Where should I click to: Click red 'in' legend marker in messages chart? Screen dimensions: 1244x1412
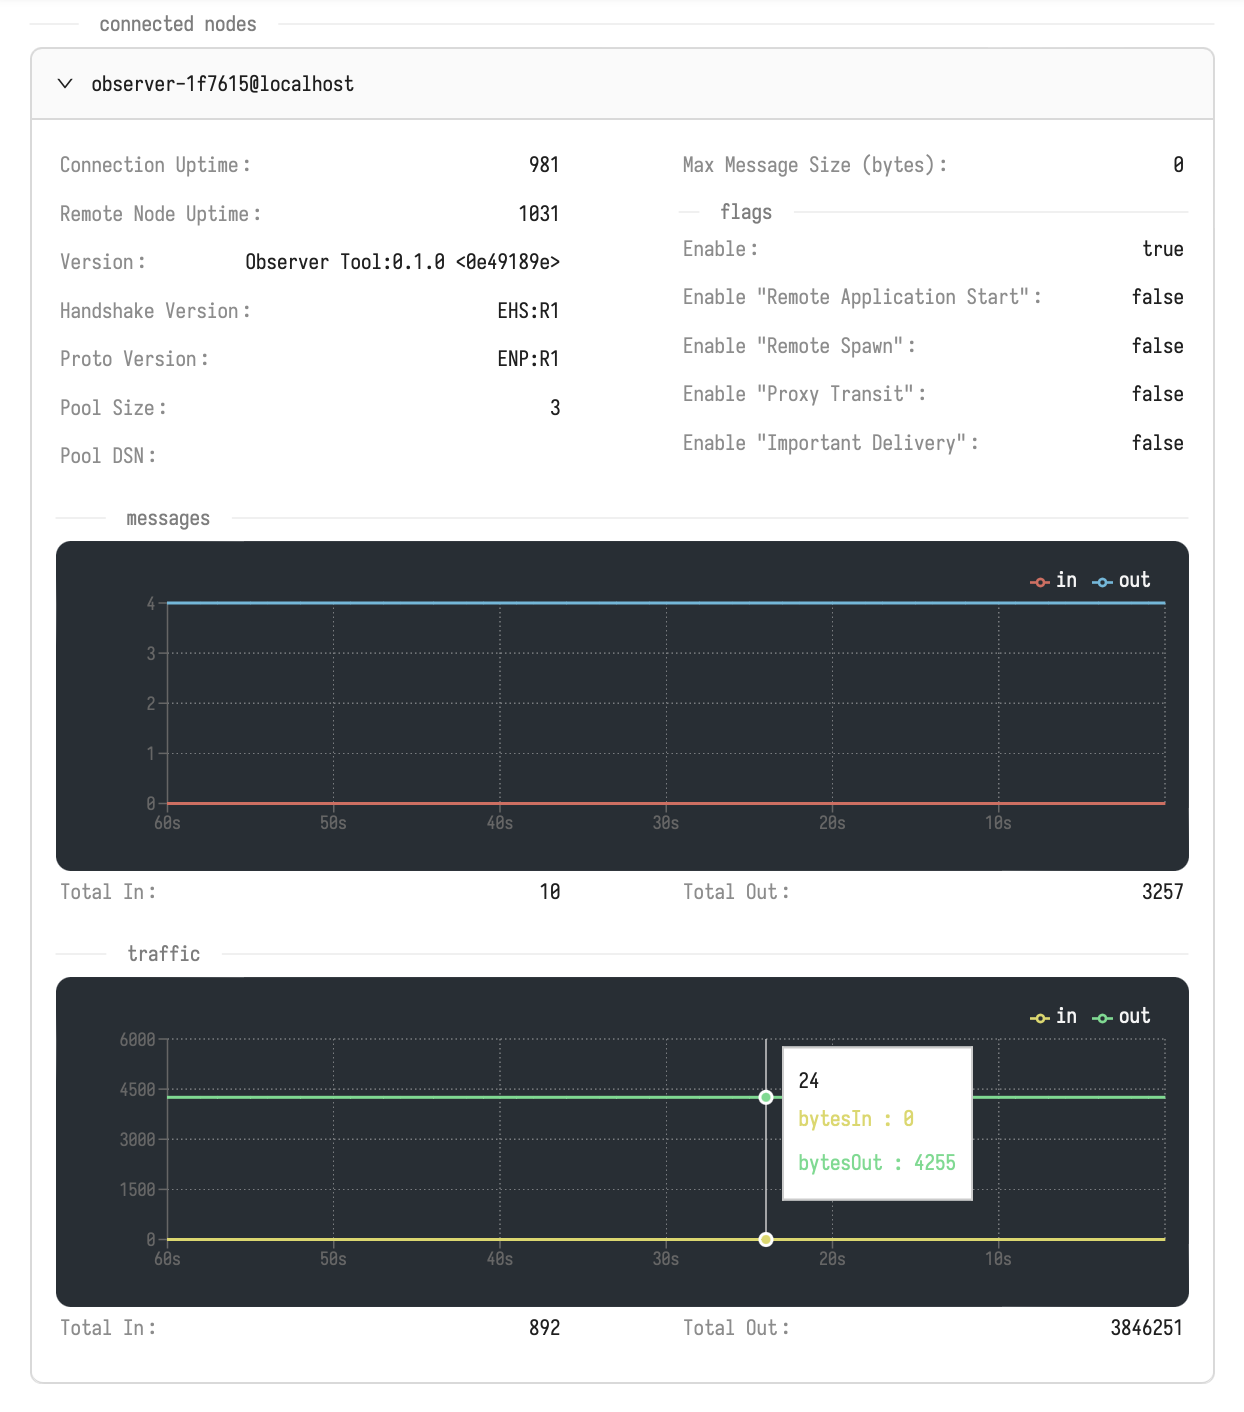(x=1040, y=582)
